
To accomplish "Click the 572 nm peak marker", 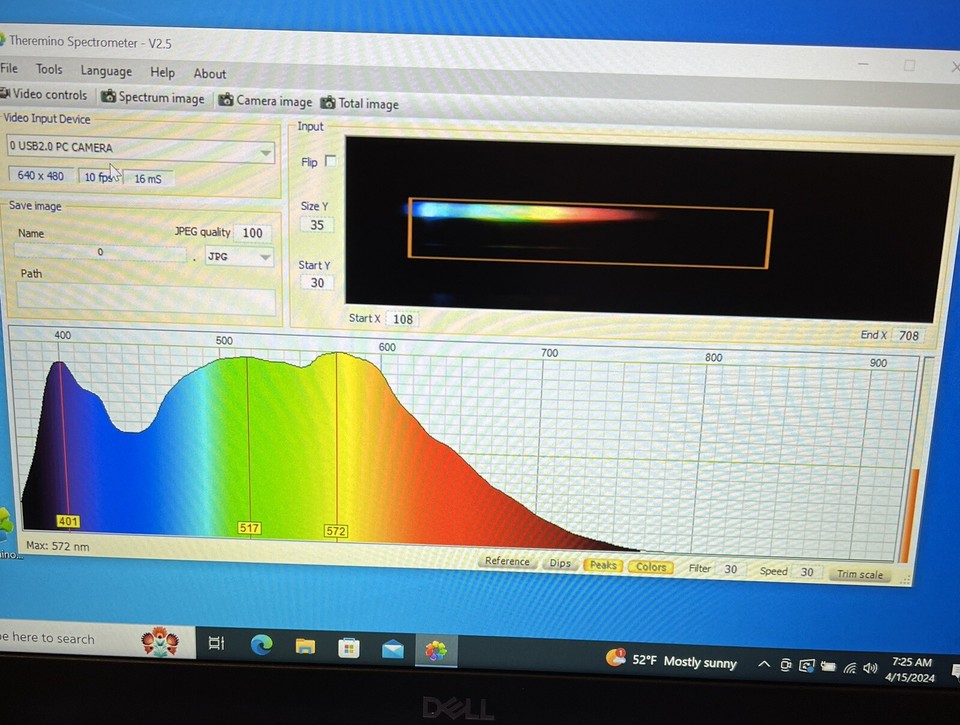I will click(x=336, y=531).
